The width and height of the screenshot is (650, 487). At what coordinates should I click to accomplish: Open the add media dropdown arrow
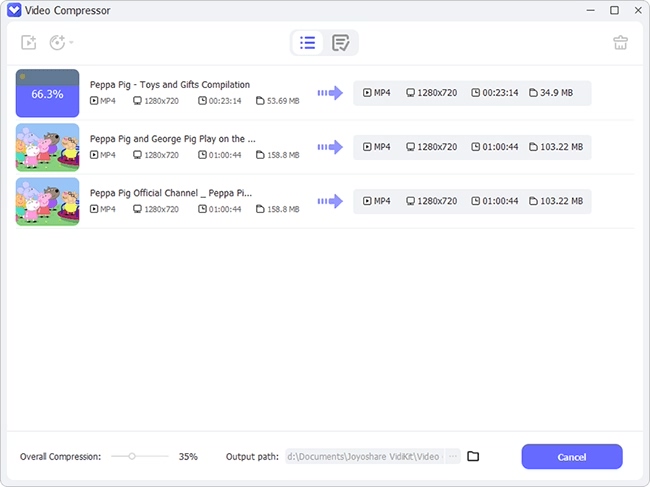pos(71,43)
